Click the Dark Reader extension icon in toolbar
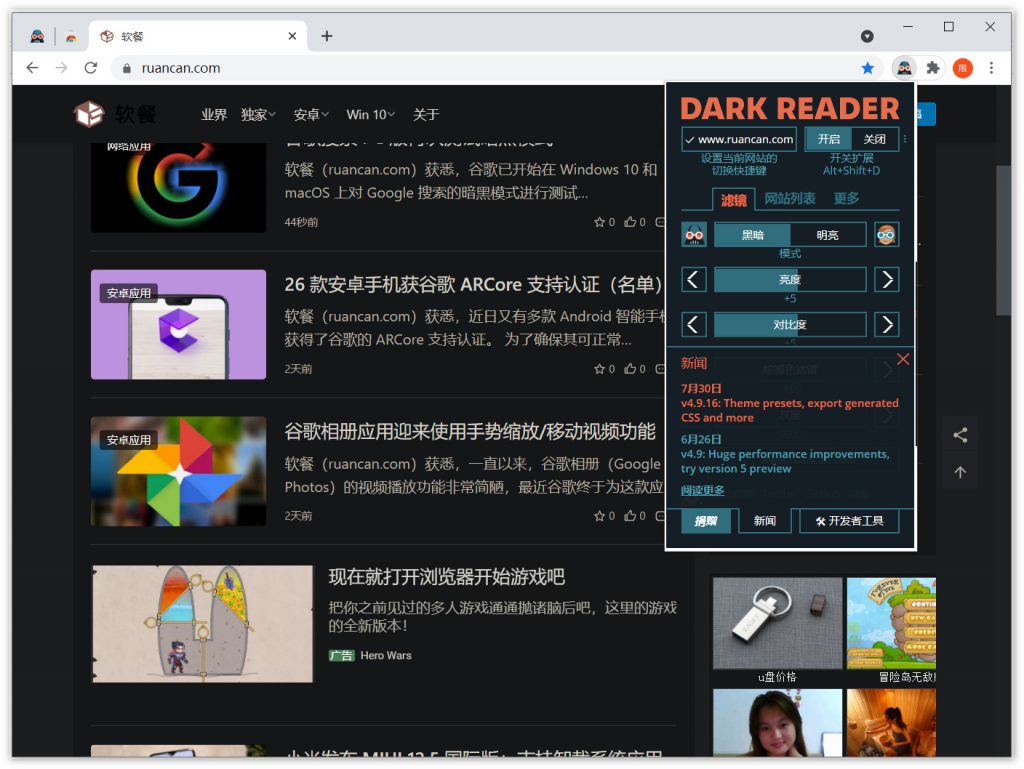The height and width of the screenshot is (769, 1024). pyautogui.click(x=904, y=68)
